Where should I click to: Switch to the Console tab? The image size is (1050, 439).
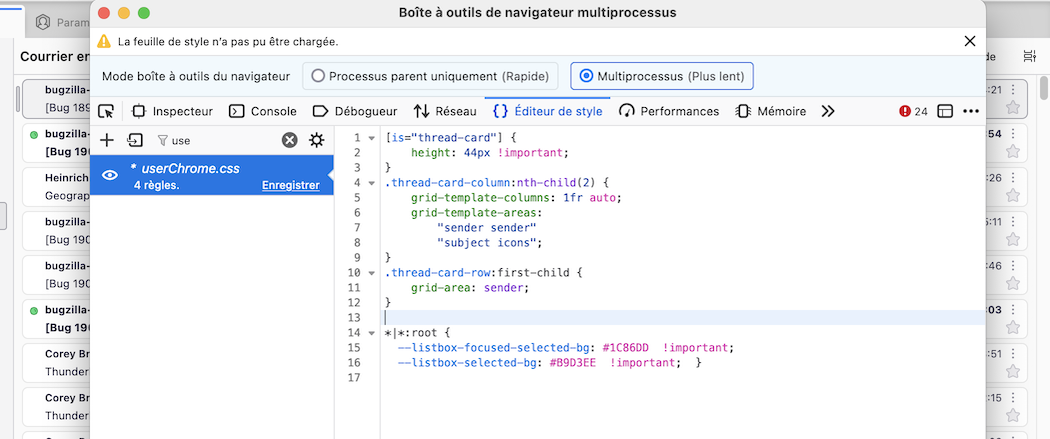click(x=263, y=111)
